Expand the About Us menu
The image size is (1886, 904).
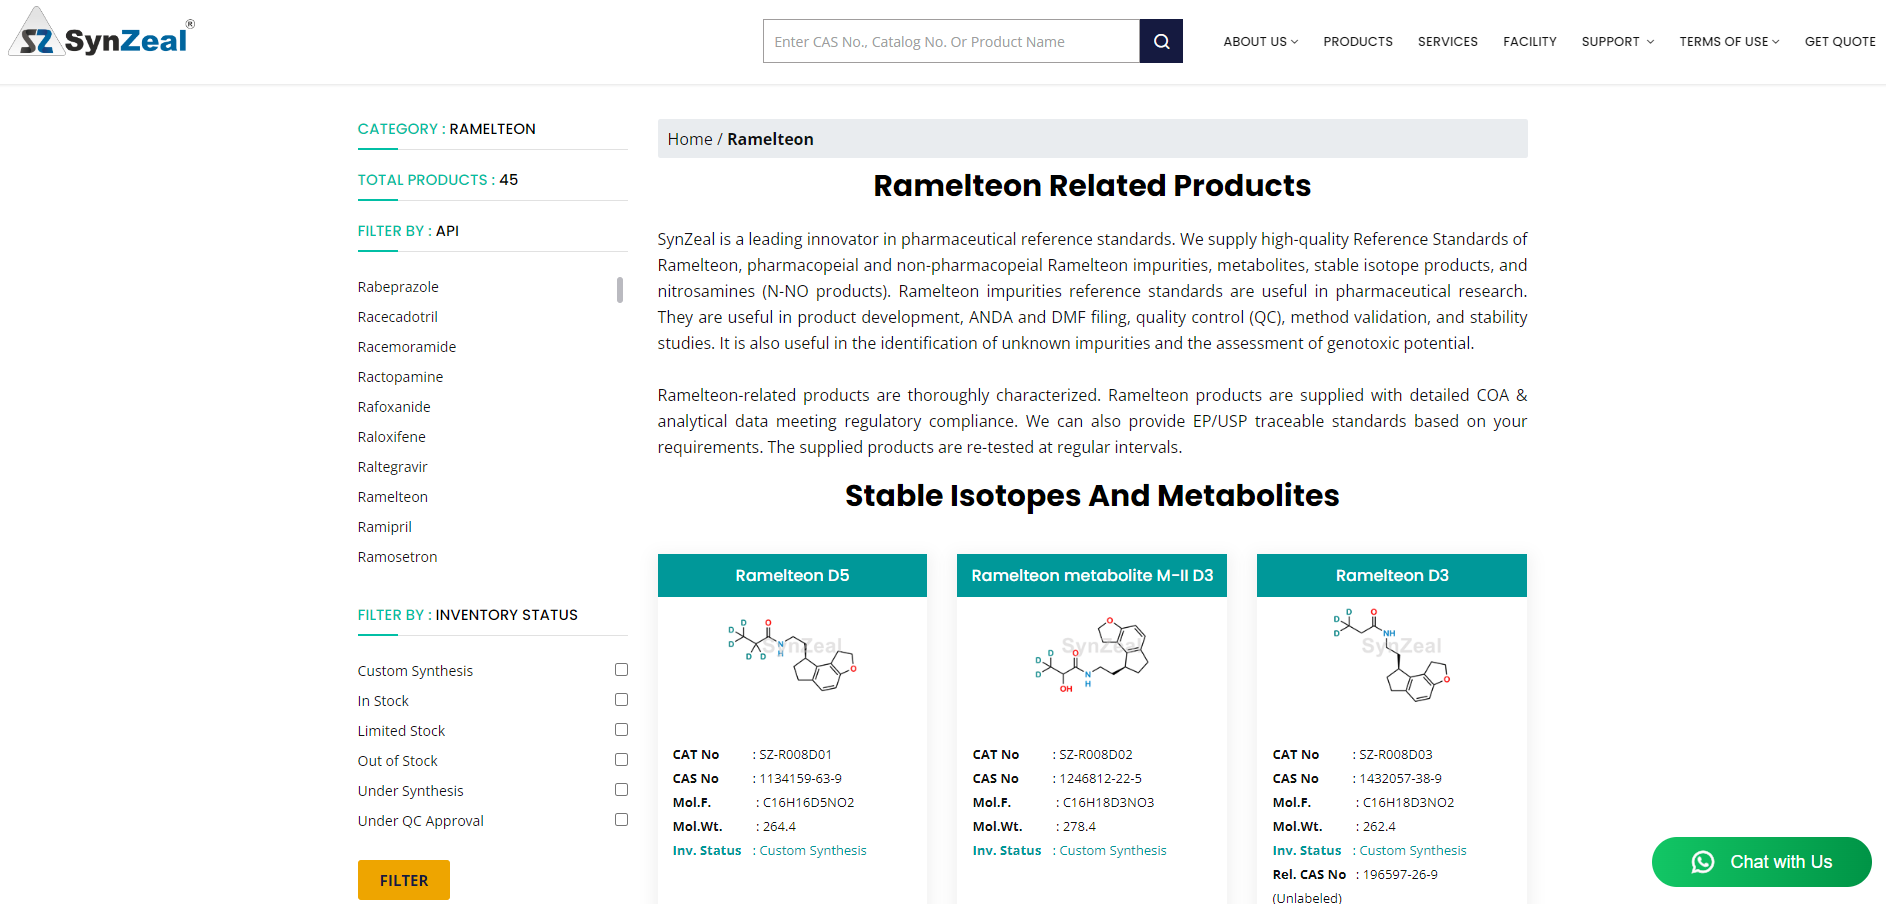[x=1260, y=41]
